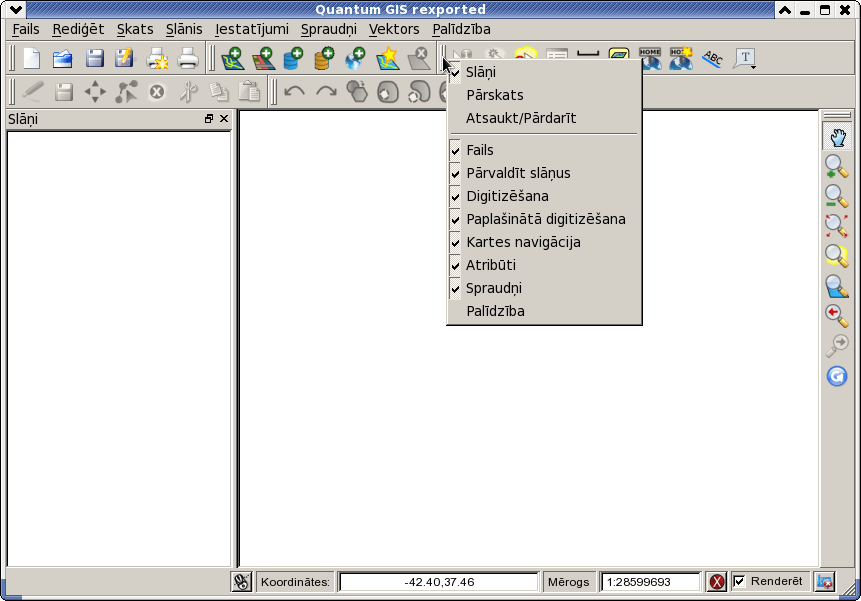Click the greyed Zoom next magnifier icon
Image resolution: width=861 pixels, height=601 pixels.
837,345
